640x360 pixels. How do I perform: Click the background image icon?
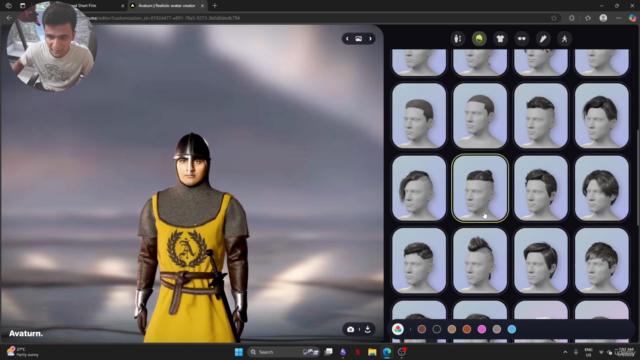(x=358, y=39)
